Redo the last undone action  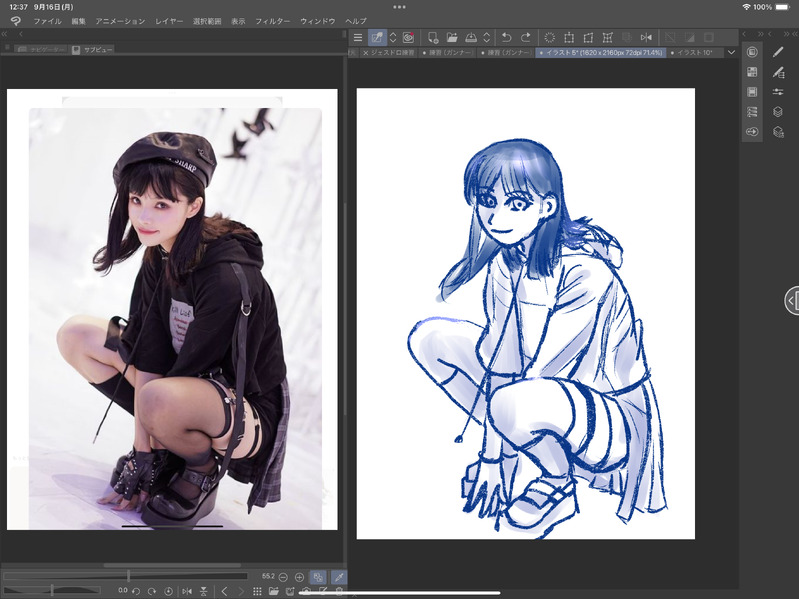(x=525, y=38)
